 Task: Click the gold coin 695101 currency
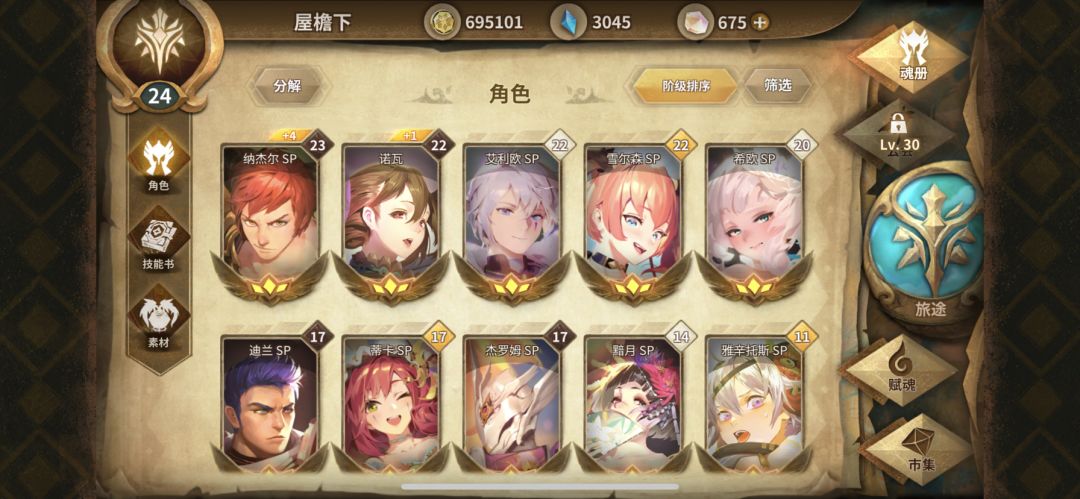pos(474,23)
